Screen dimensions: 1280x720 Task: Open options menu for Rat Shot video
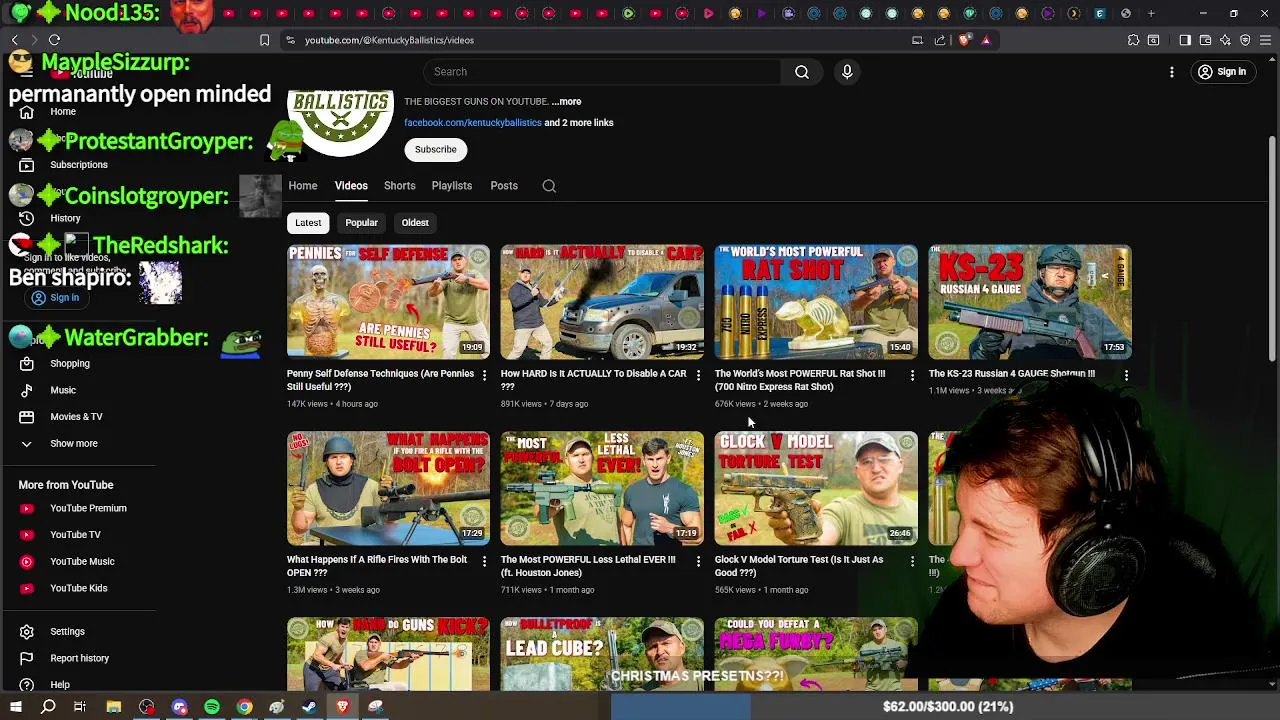[x=911, y=375]
